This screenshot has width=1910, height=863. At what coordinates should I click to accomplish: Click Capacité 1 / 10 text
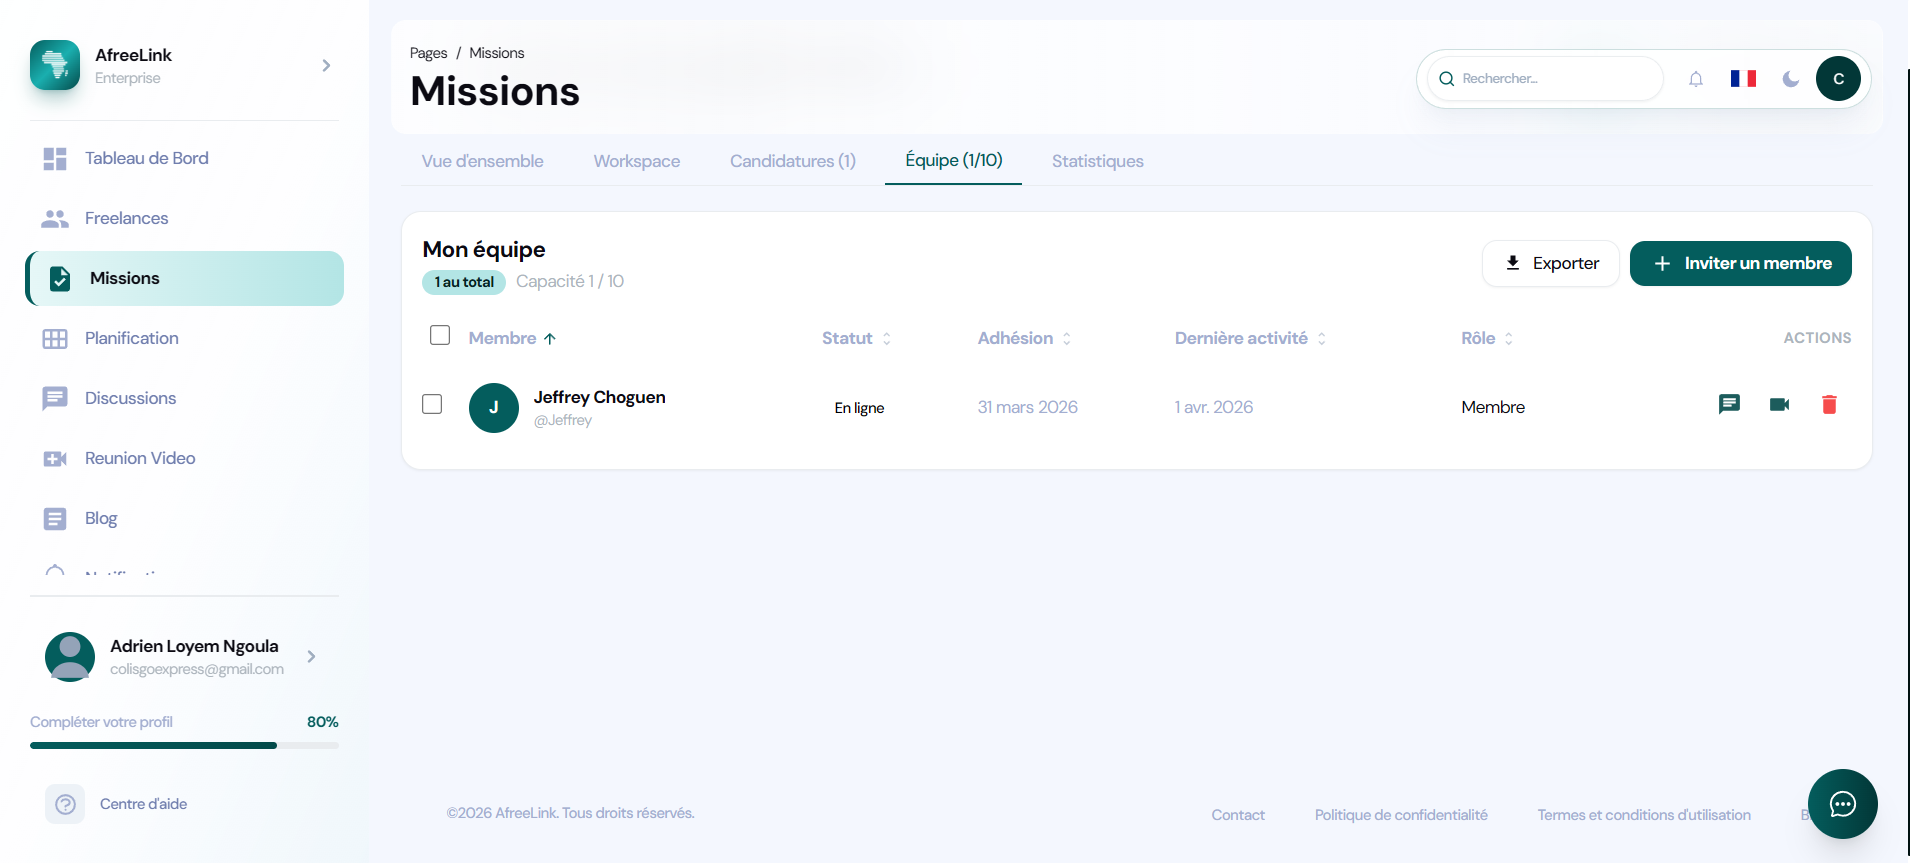(x=570, y=281)
